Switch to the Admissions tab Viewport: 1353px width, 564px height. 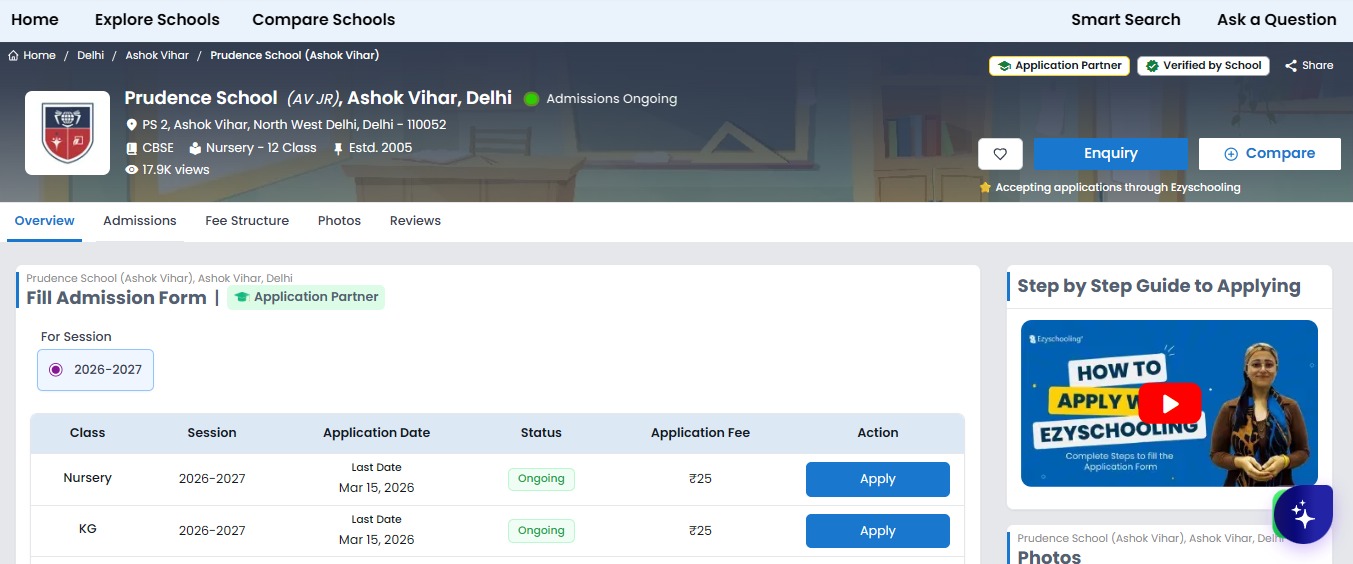pos(140,221)
